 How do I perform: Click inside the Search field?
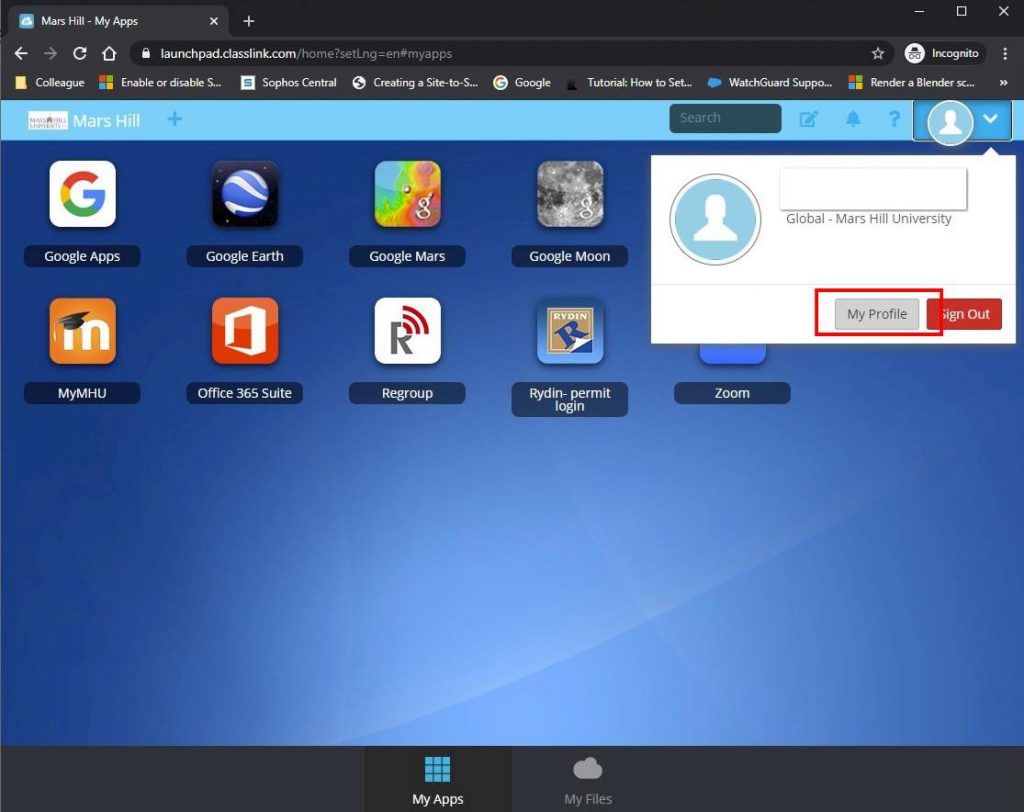(x=724, y=118)
